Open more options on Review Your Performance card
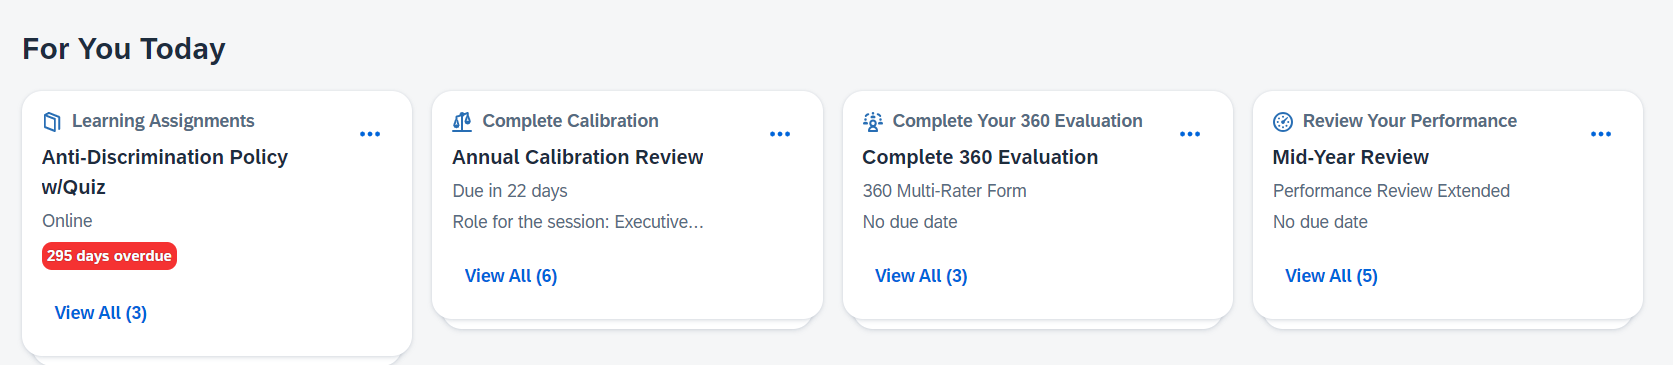 coord(1601,134)
